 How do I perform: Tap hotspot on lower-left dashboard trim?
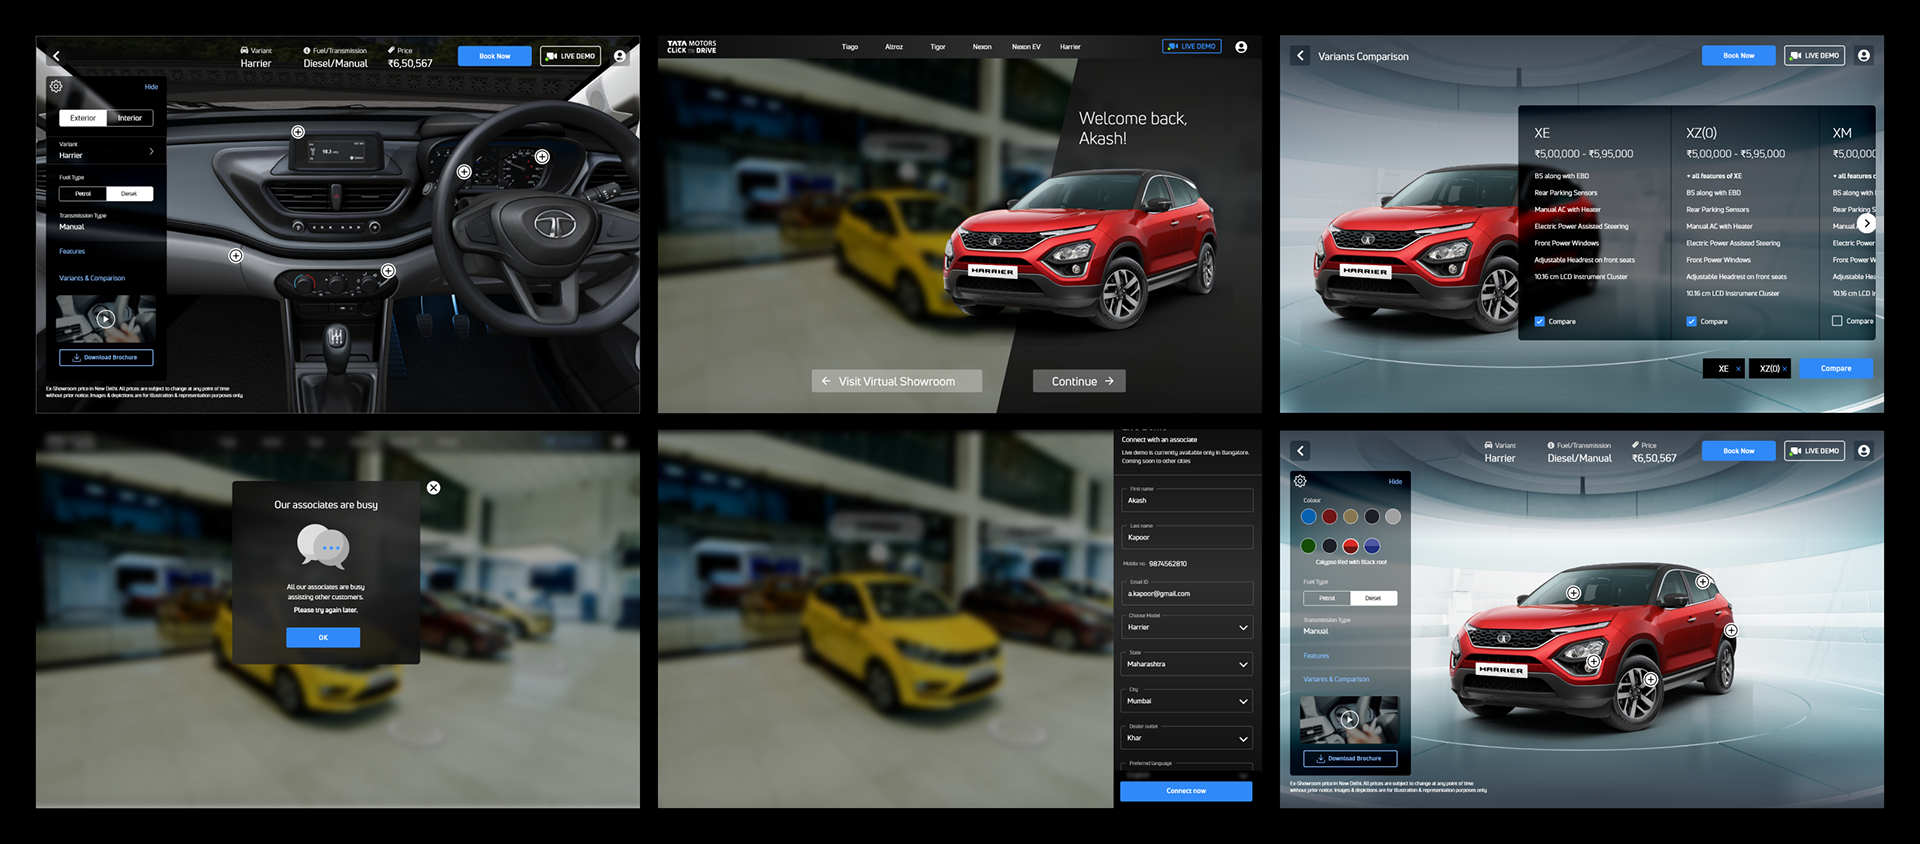236,256
